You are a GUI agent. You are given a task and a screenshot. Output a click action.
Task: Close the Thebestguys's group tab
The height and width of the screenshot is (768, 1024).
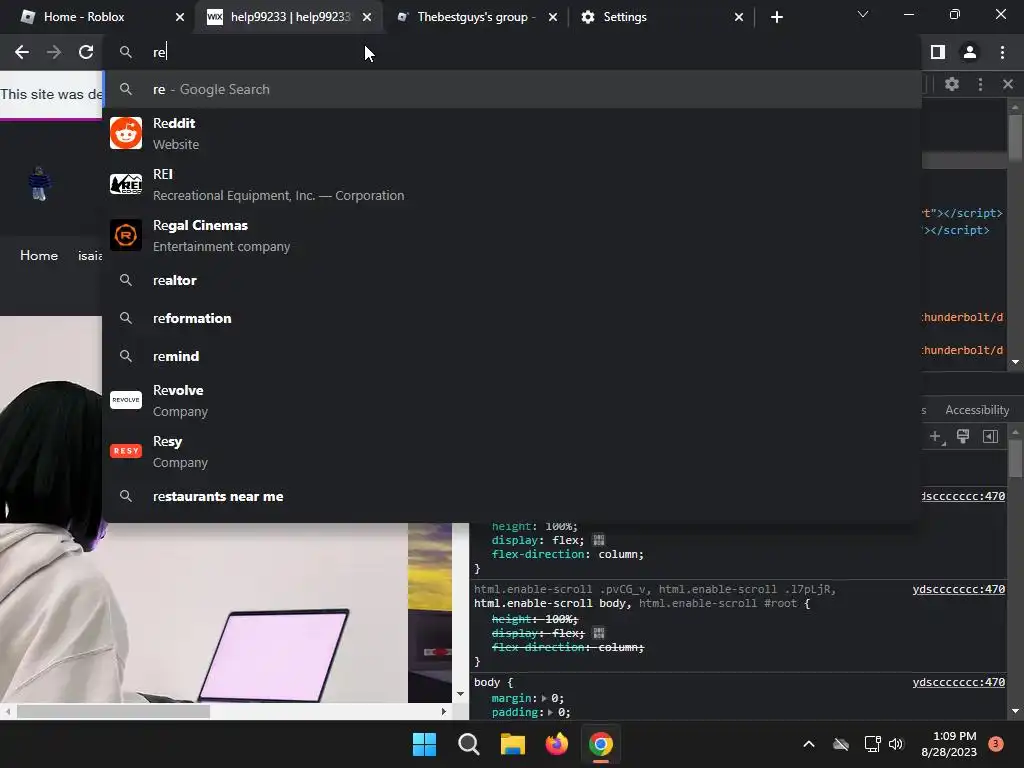[x=553, y=18]
